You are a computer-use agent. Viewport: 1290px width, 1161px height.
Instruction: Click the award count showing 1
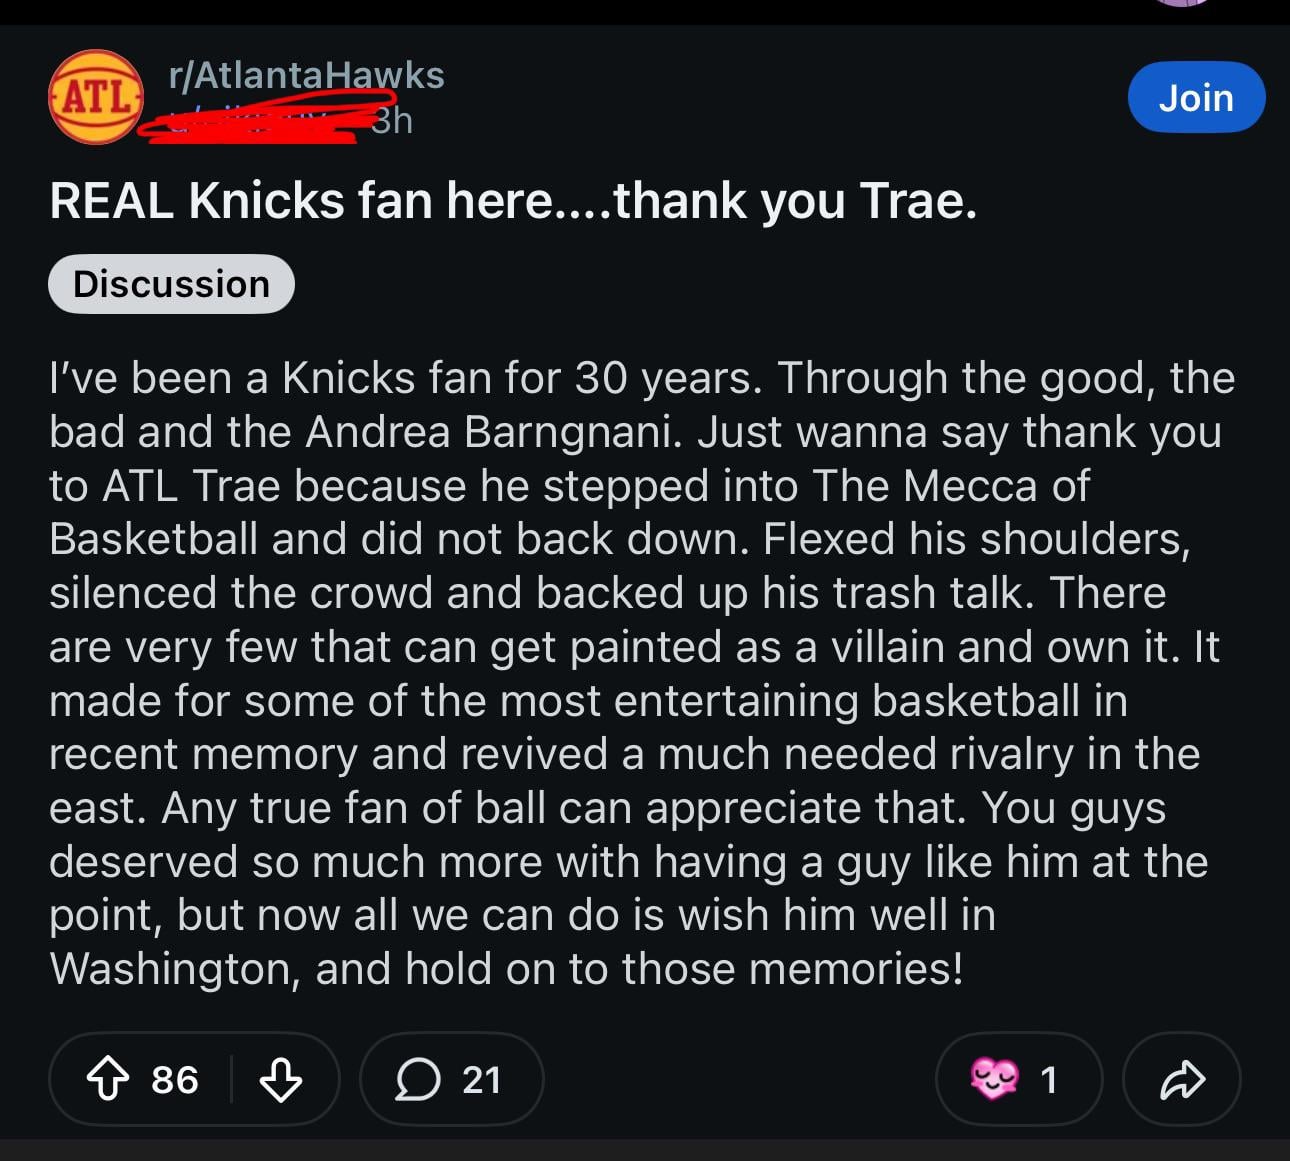pyautogui.click(x=1049, y=1080)
